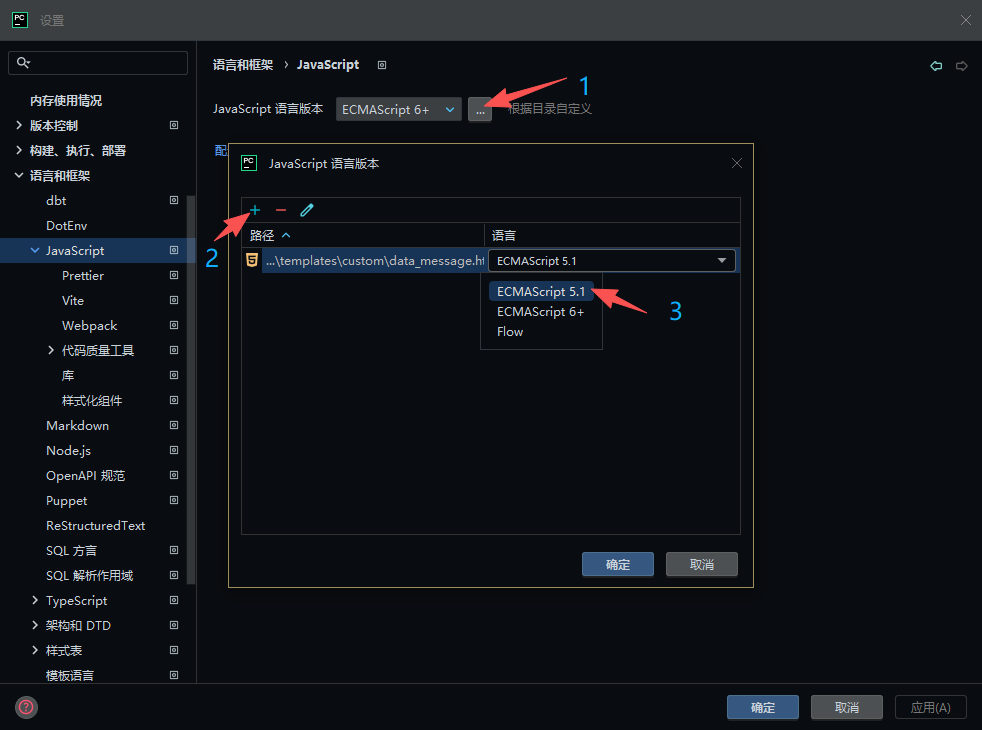This screenshot has height=730, width=982.
Task: Click the target icon next to Prettier entry
Action: tap(173, 275)
